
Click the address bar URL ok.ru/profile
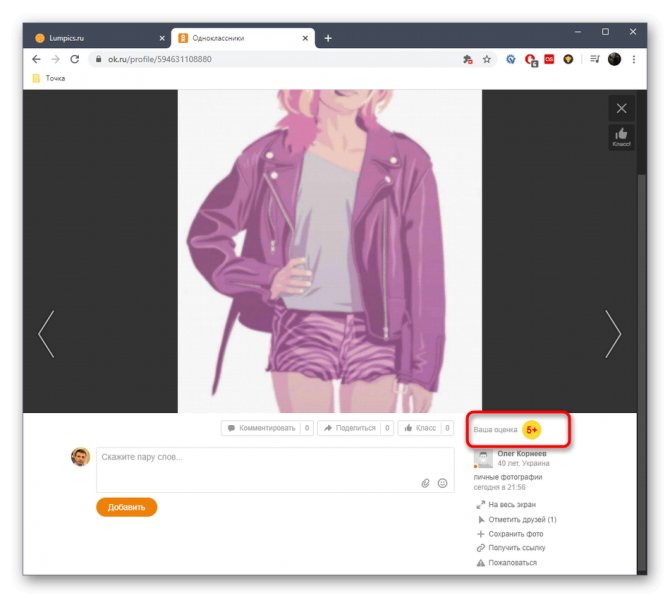point(160,59)
